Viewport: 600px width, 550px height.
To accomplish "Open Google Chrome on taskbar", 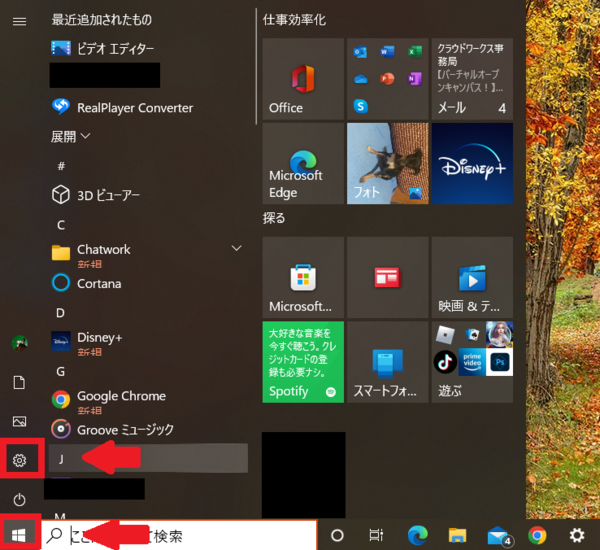I will tap(537, 535).
